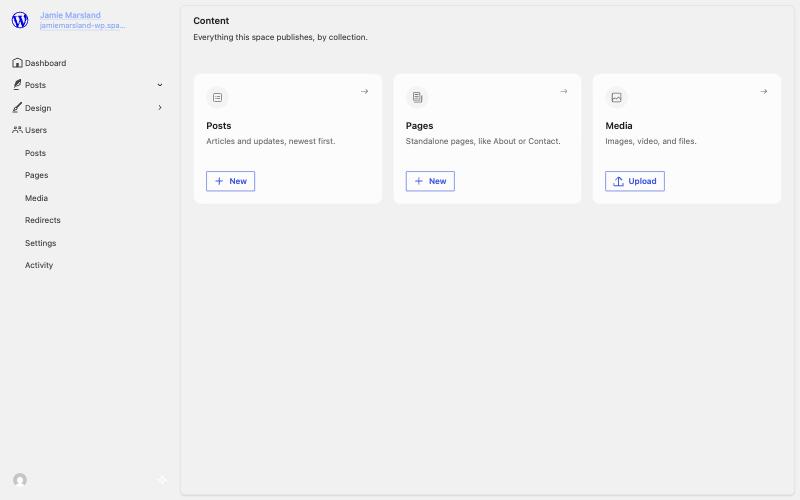This screenshot has width=800, height=500.
Task: Click 'Standalone pages, like About or Contact.' text
Action: pos(483,141)
